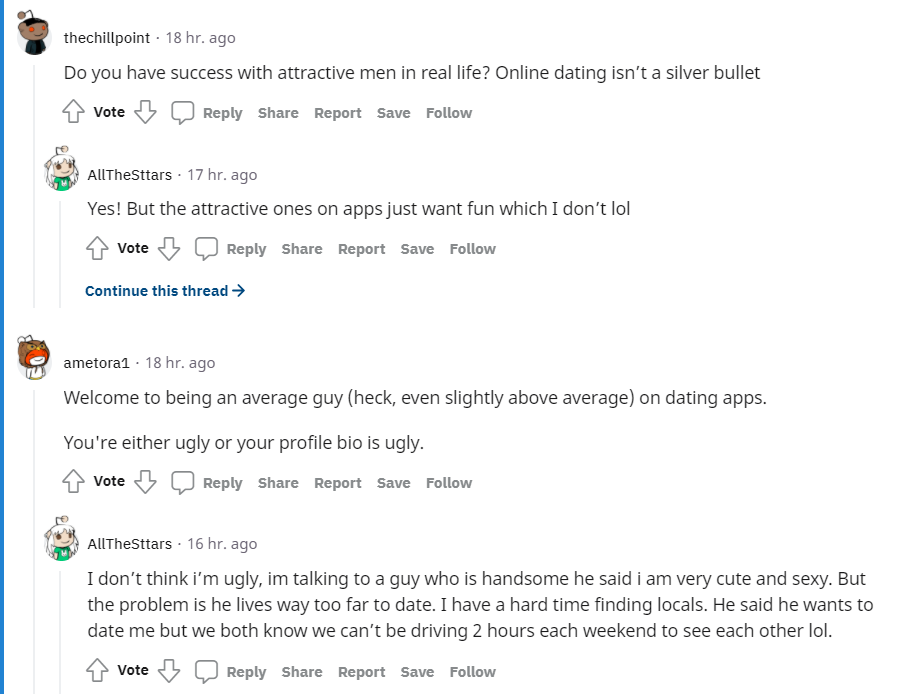Follow AllTheSttars' 16 hr. ago reply
The width and height of the screenshot is (909, 694).
(x=472, y=672)
